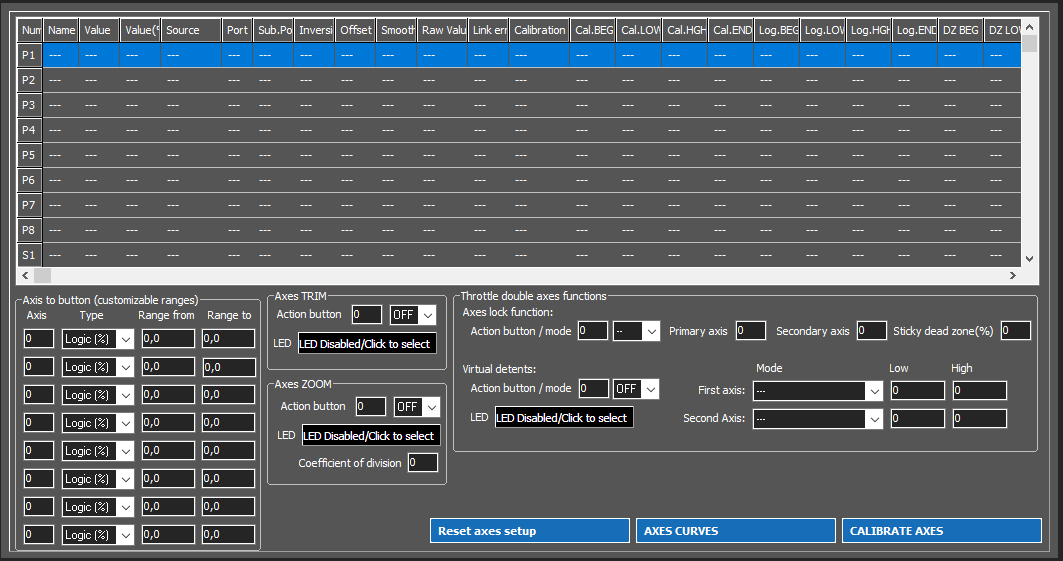
Task: Open last row Logic (%) type dropdown
Action: [98, 535]
